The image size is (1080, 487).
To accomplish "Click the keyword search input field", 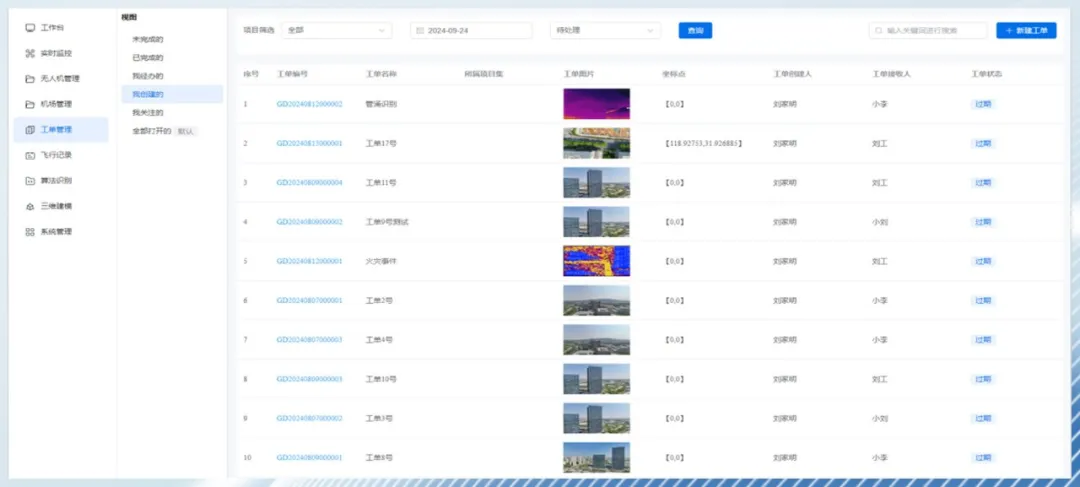I will point(930,31).
